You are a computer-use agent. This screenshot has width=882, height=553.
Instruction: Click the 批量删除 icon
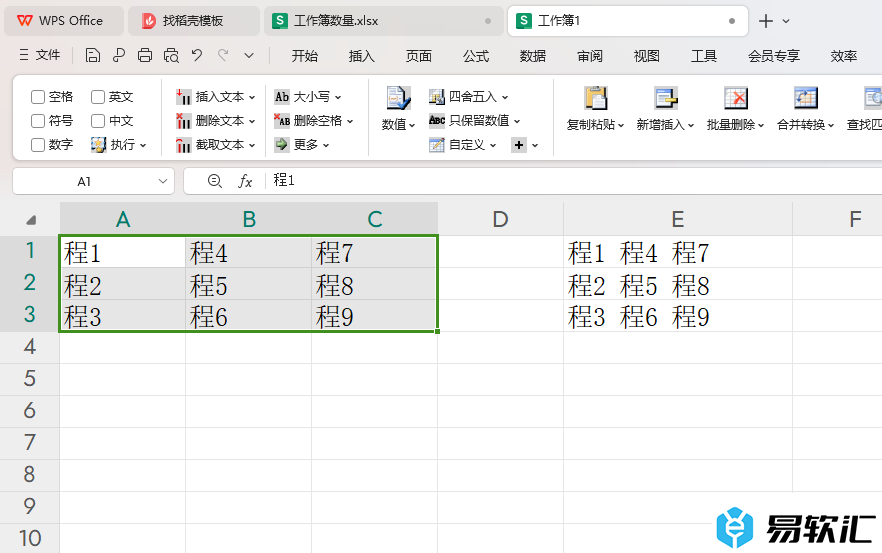[x=736, y=98]
